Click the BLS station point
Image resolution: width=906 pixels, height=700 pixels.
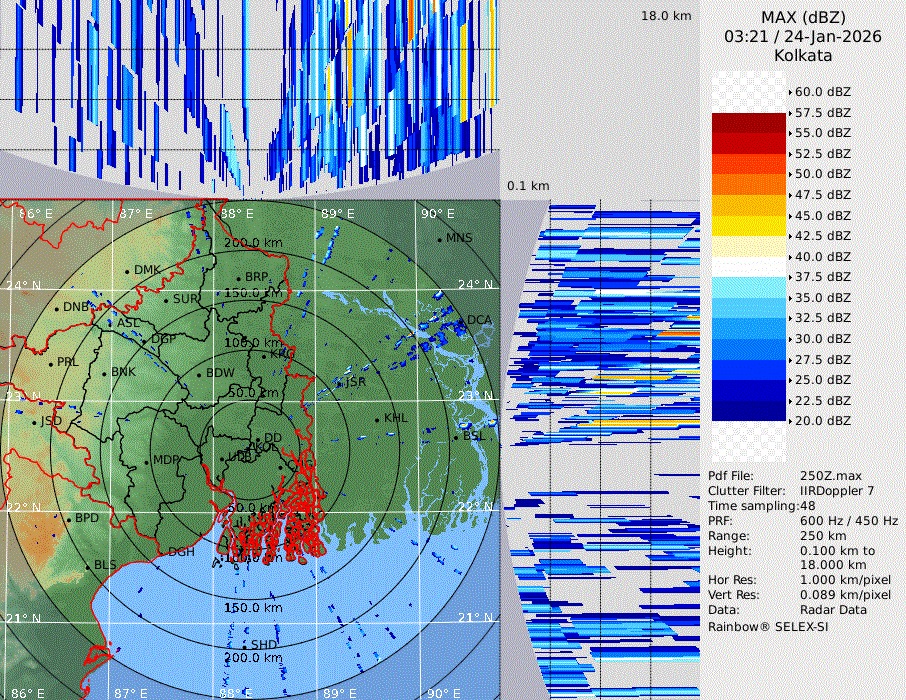[88, 566]
